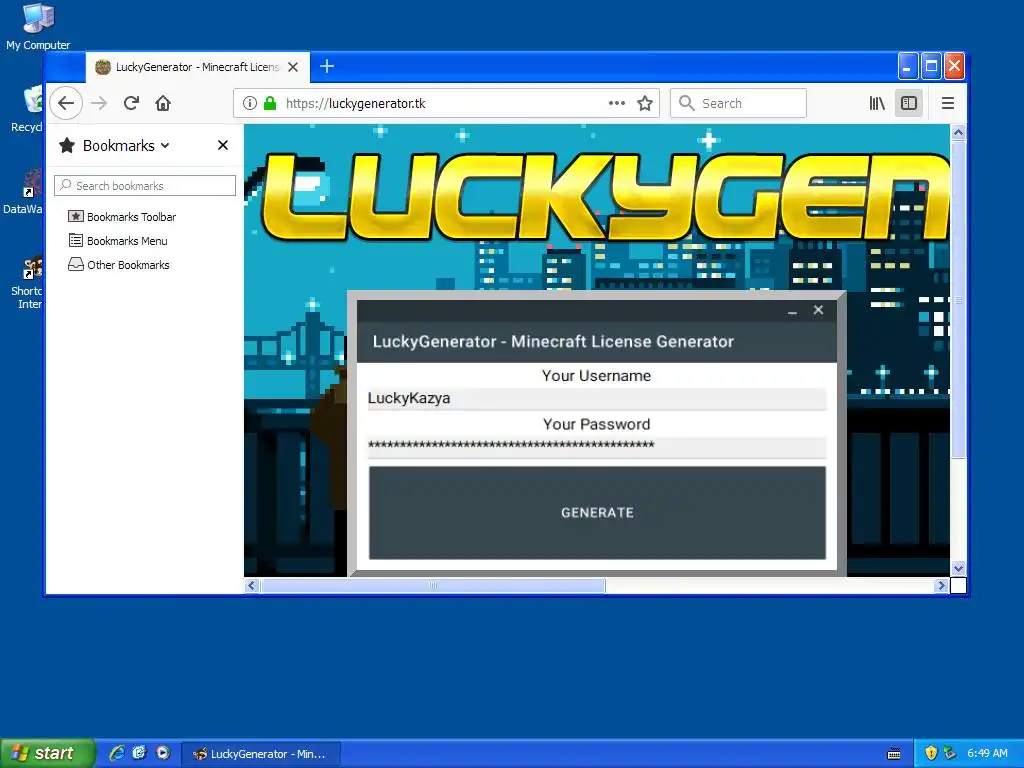This screenshot has height=768, width=1024.
Task: Open a new browser tab
Action: pos(327,66)
